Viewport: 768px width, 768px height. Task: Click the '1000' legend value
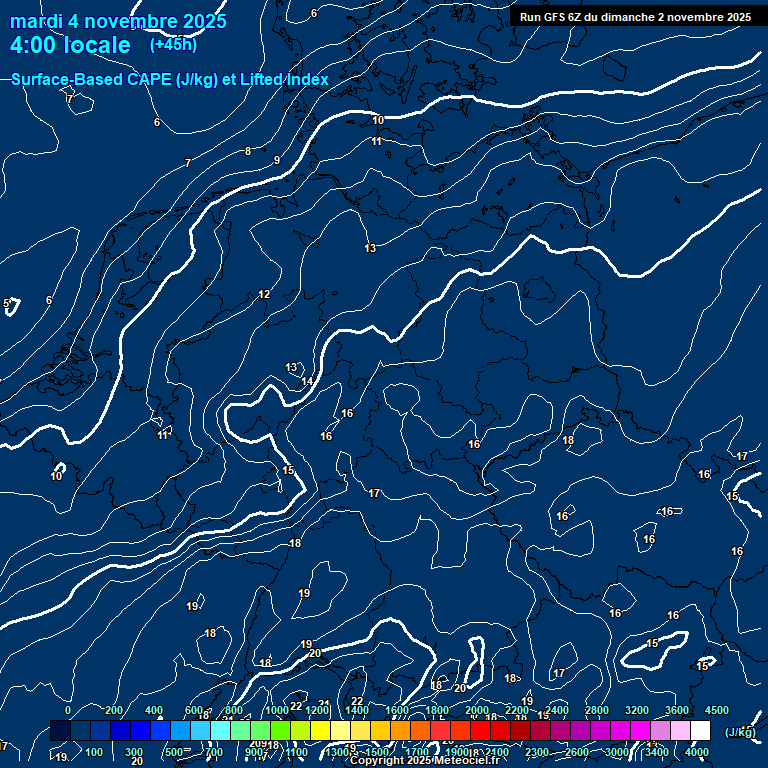click(277, 710)
